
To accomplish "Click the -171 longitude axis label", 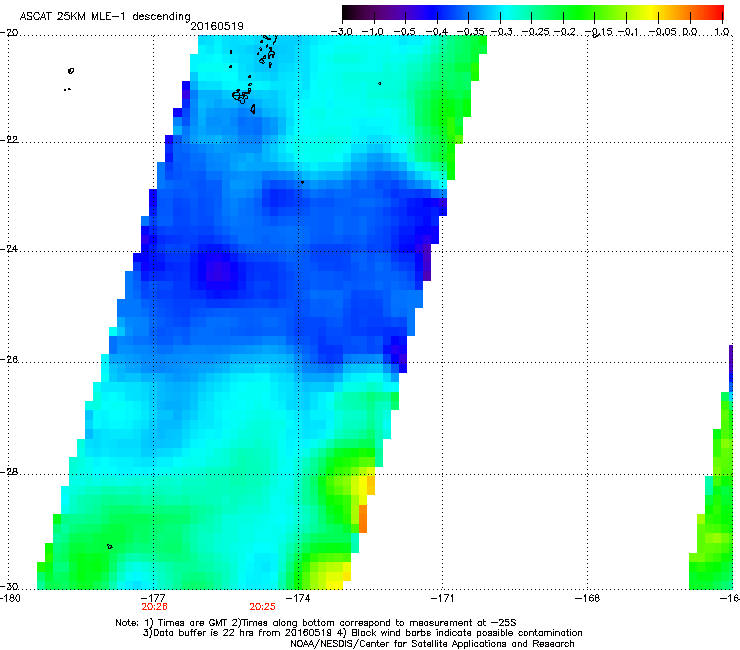I will click(443, 598).
